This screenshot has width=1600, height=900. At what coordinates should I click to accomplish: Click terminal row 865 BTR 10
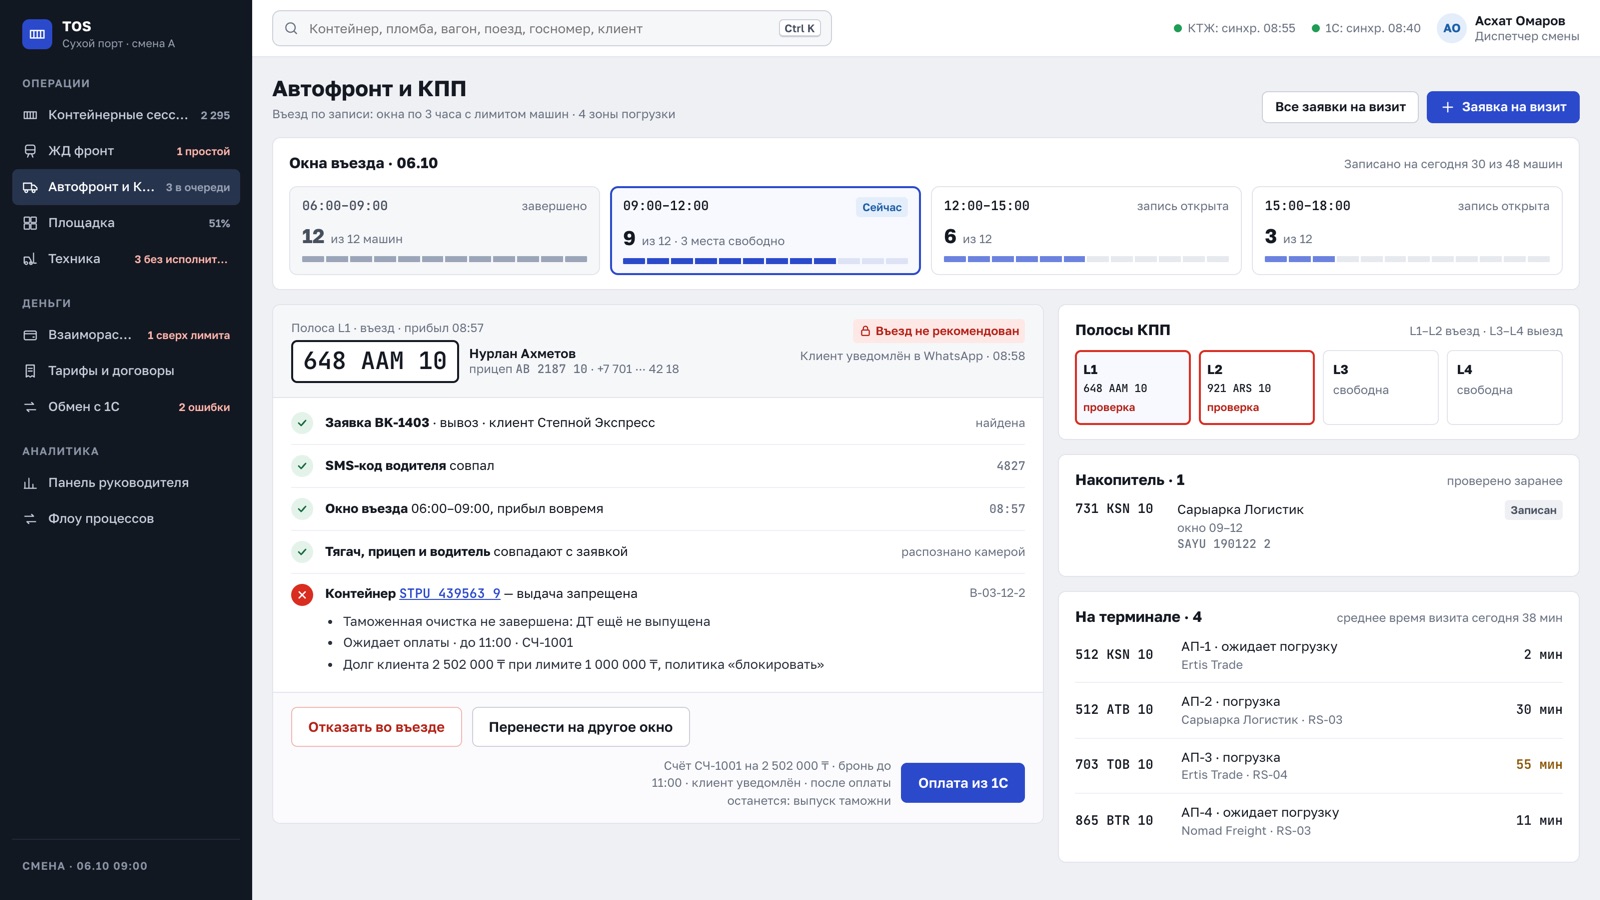(1318, 821)
